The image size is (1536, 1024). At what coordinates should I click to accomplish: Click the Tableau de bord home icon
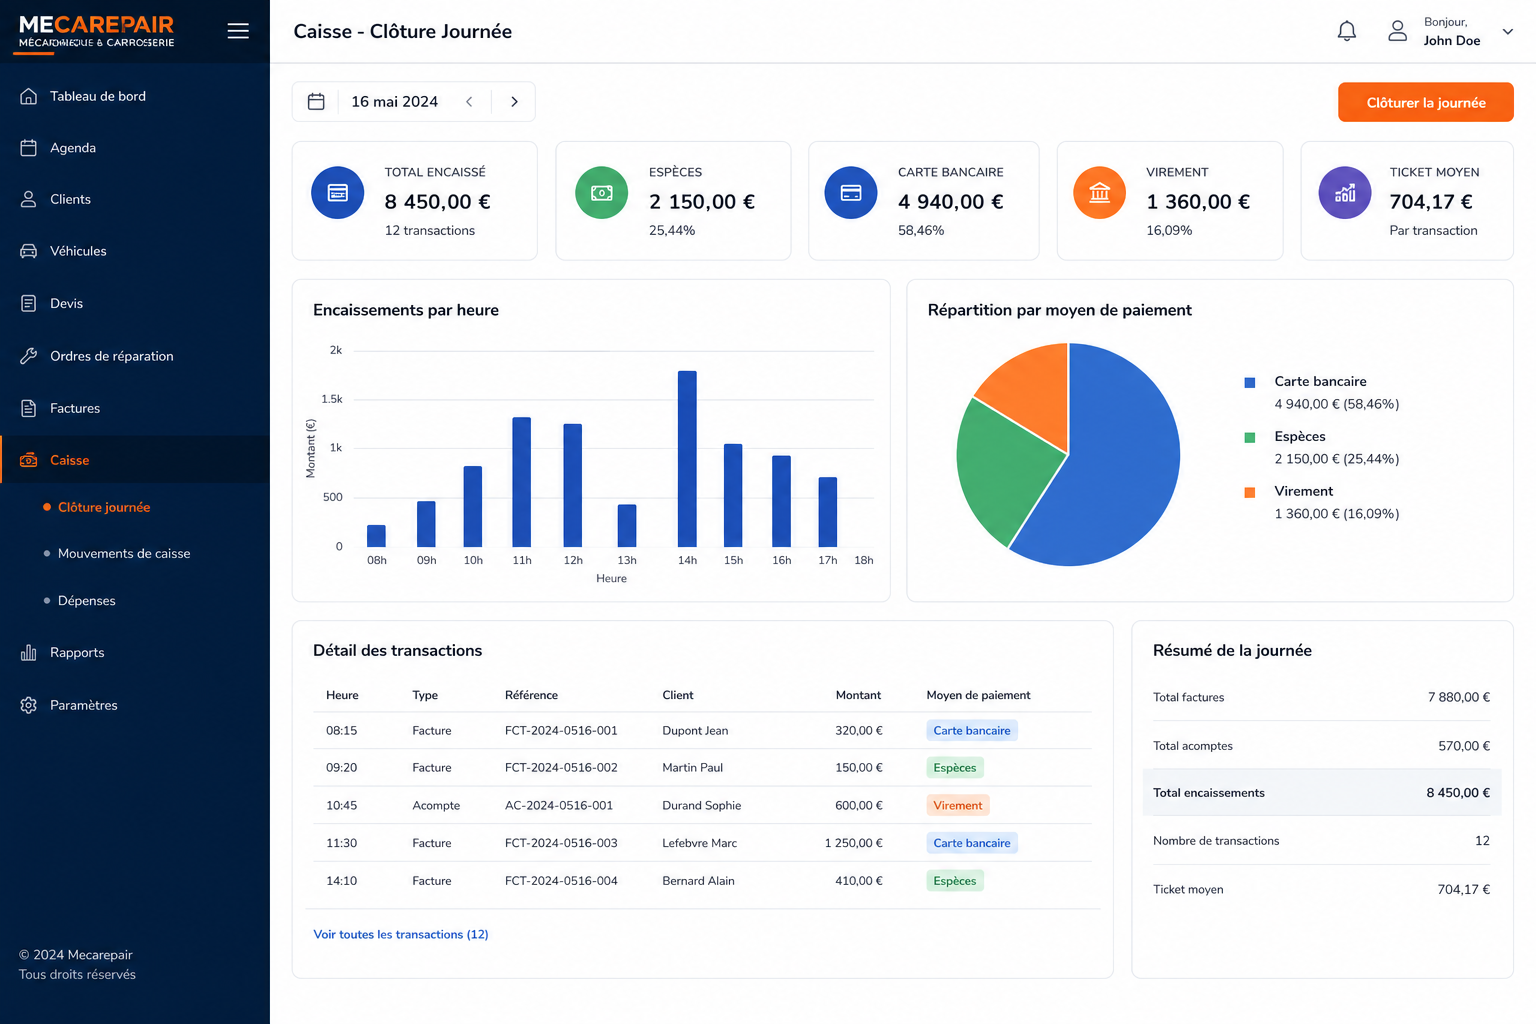coord(29,96)
